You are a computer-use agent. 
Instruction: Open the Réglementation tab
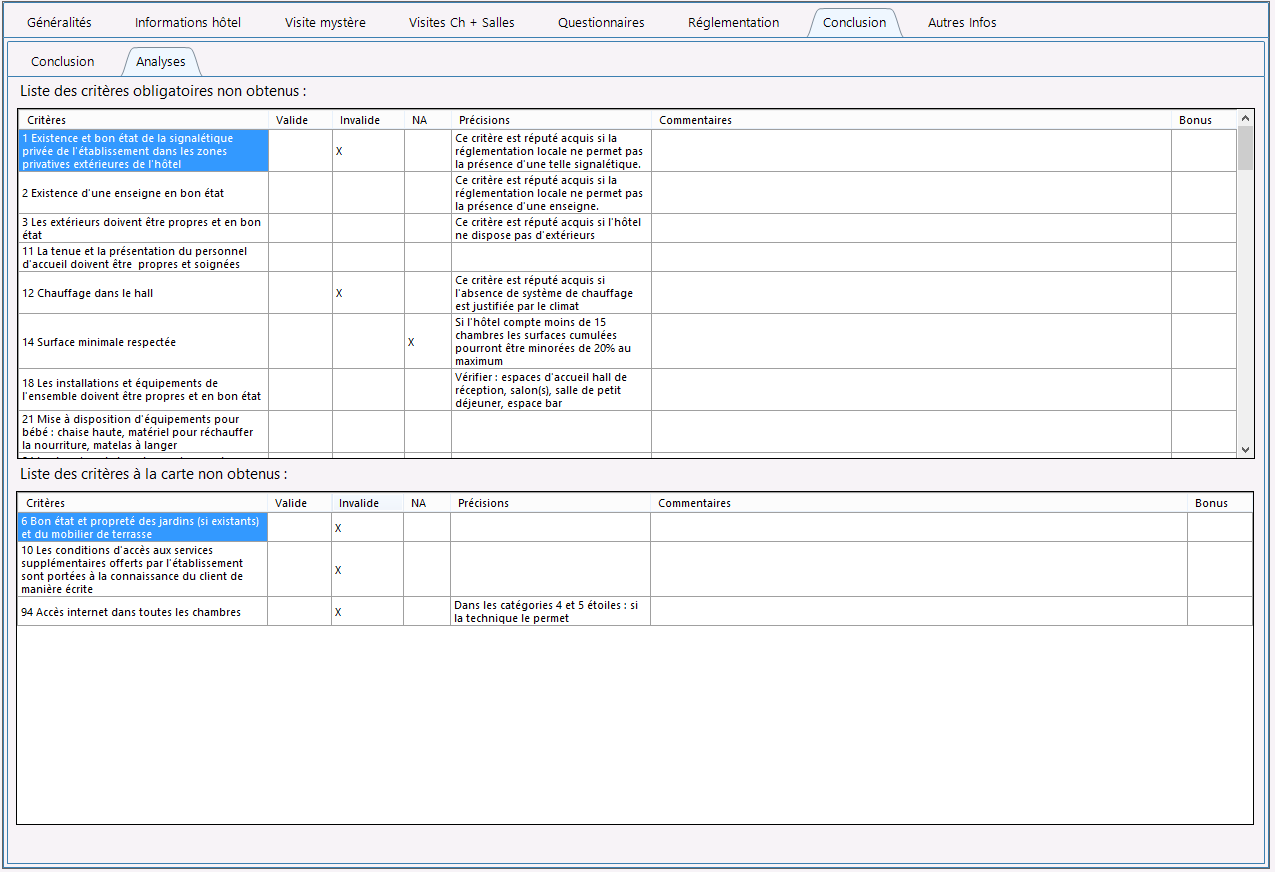click(733, 22)
